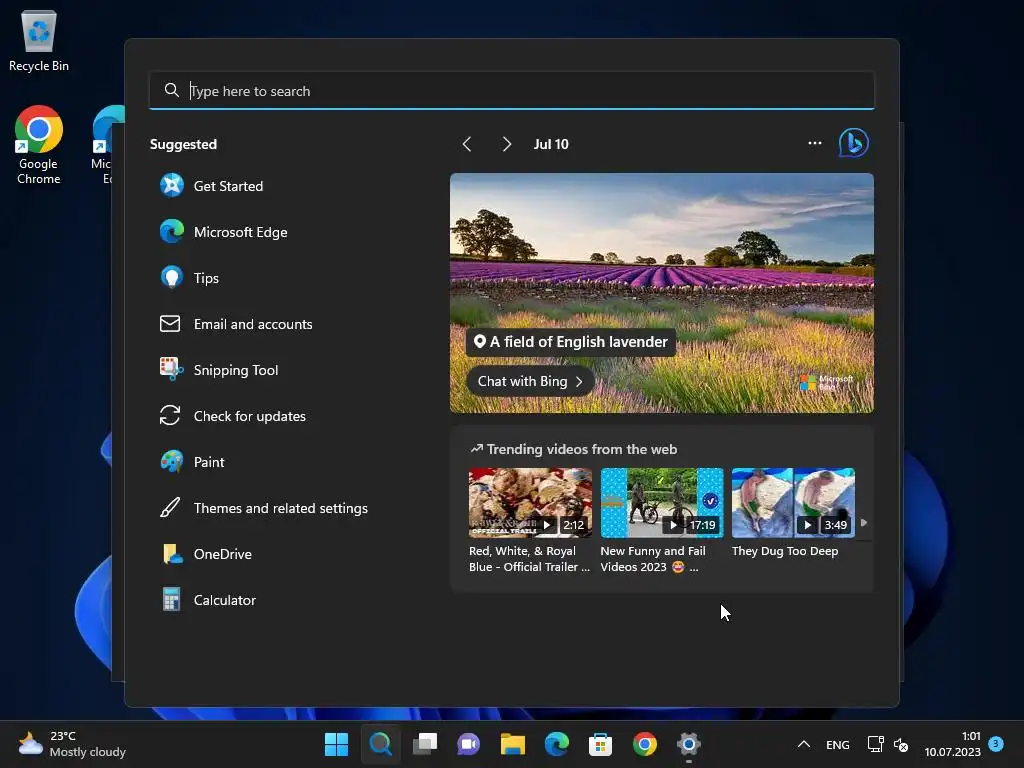Play They Dug Too Deep video
The image size is (1024, 768).
pos(793,503)
